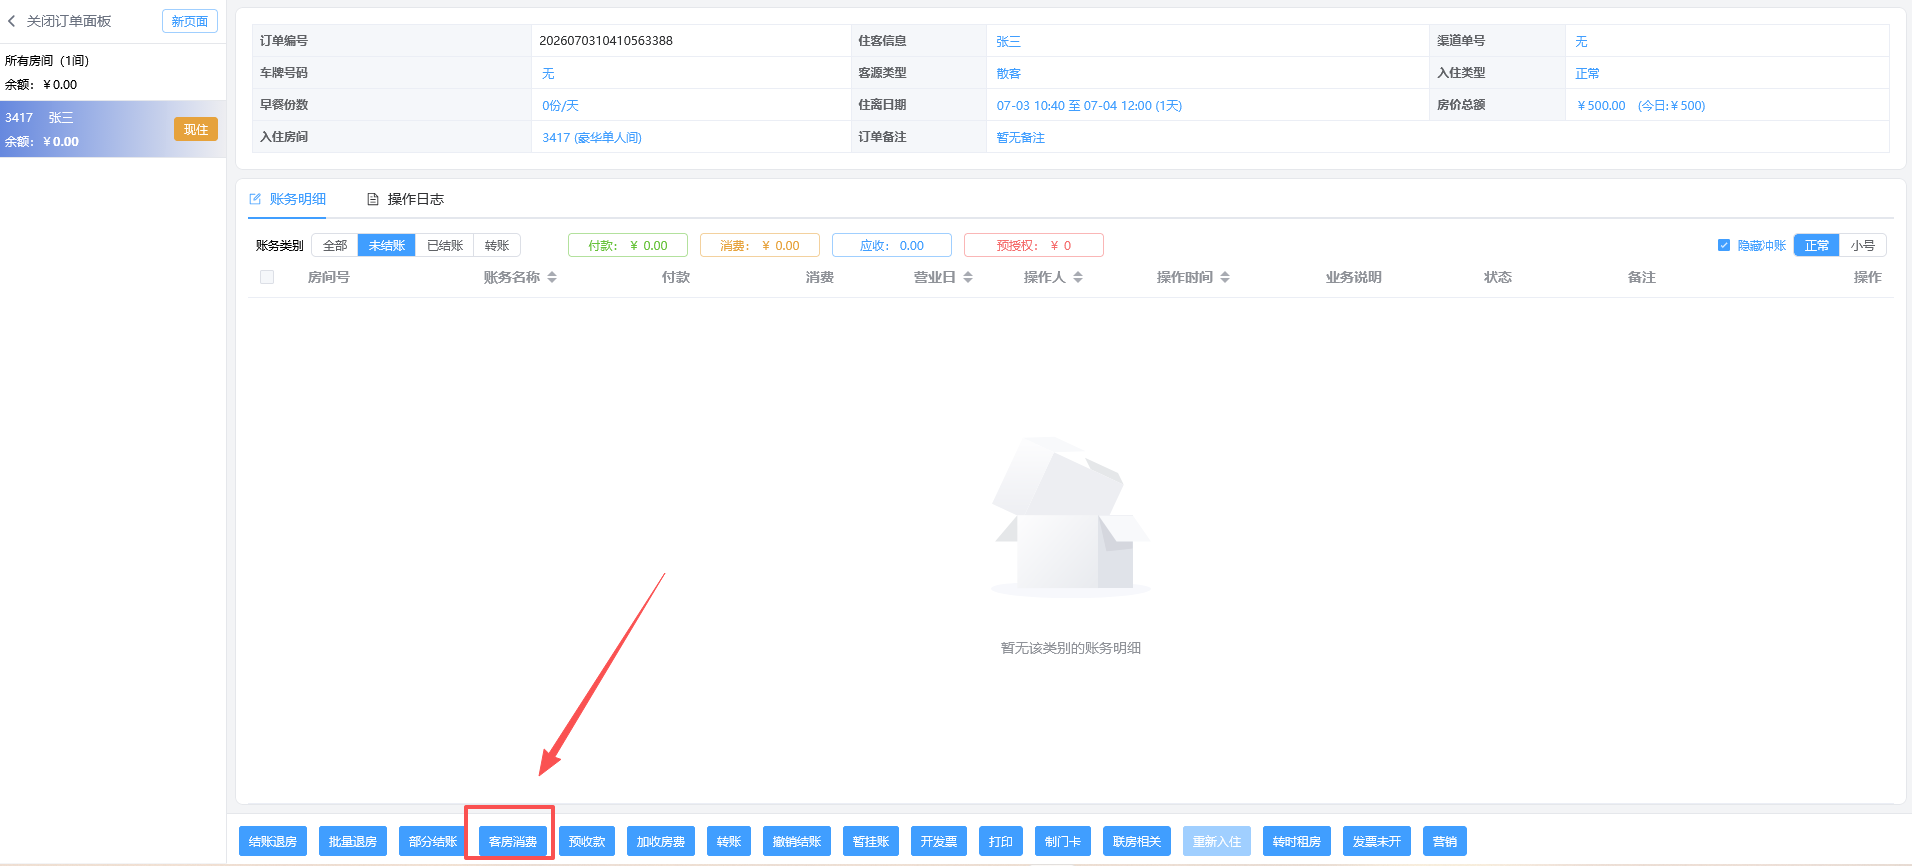Screen dimensions: 1912x866
Task: Click 暂无备注 order remark link
Action: [x=1020, y=137]
